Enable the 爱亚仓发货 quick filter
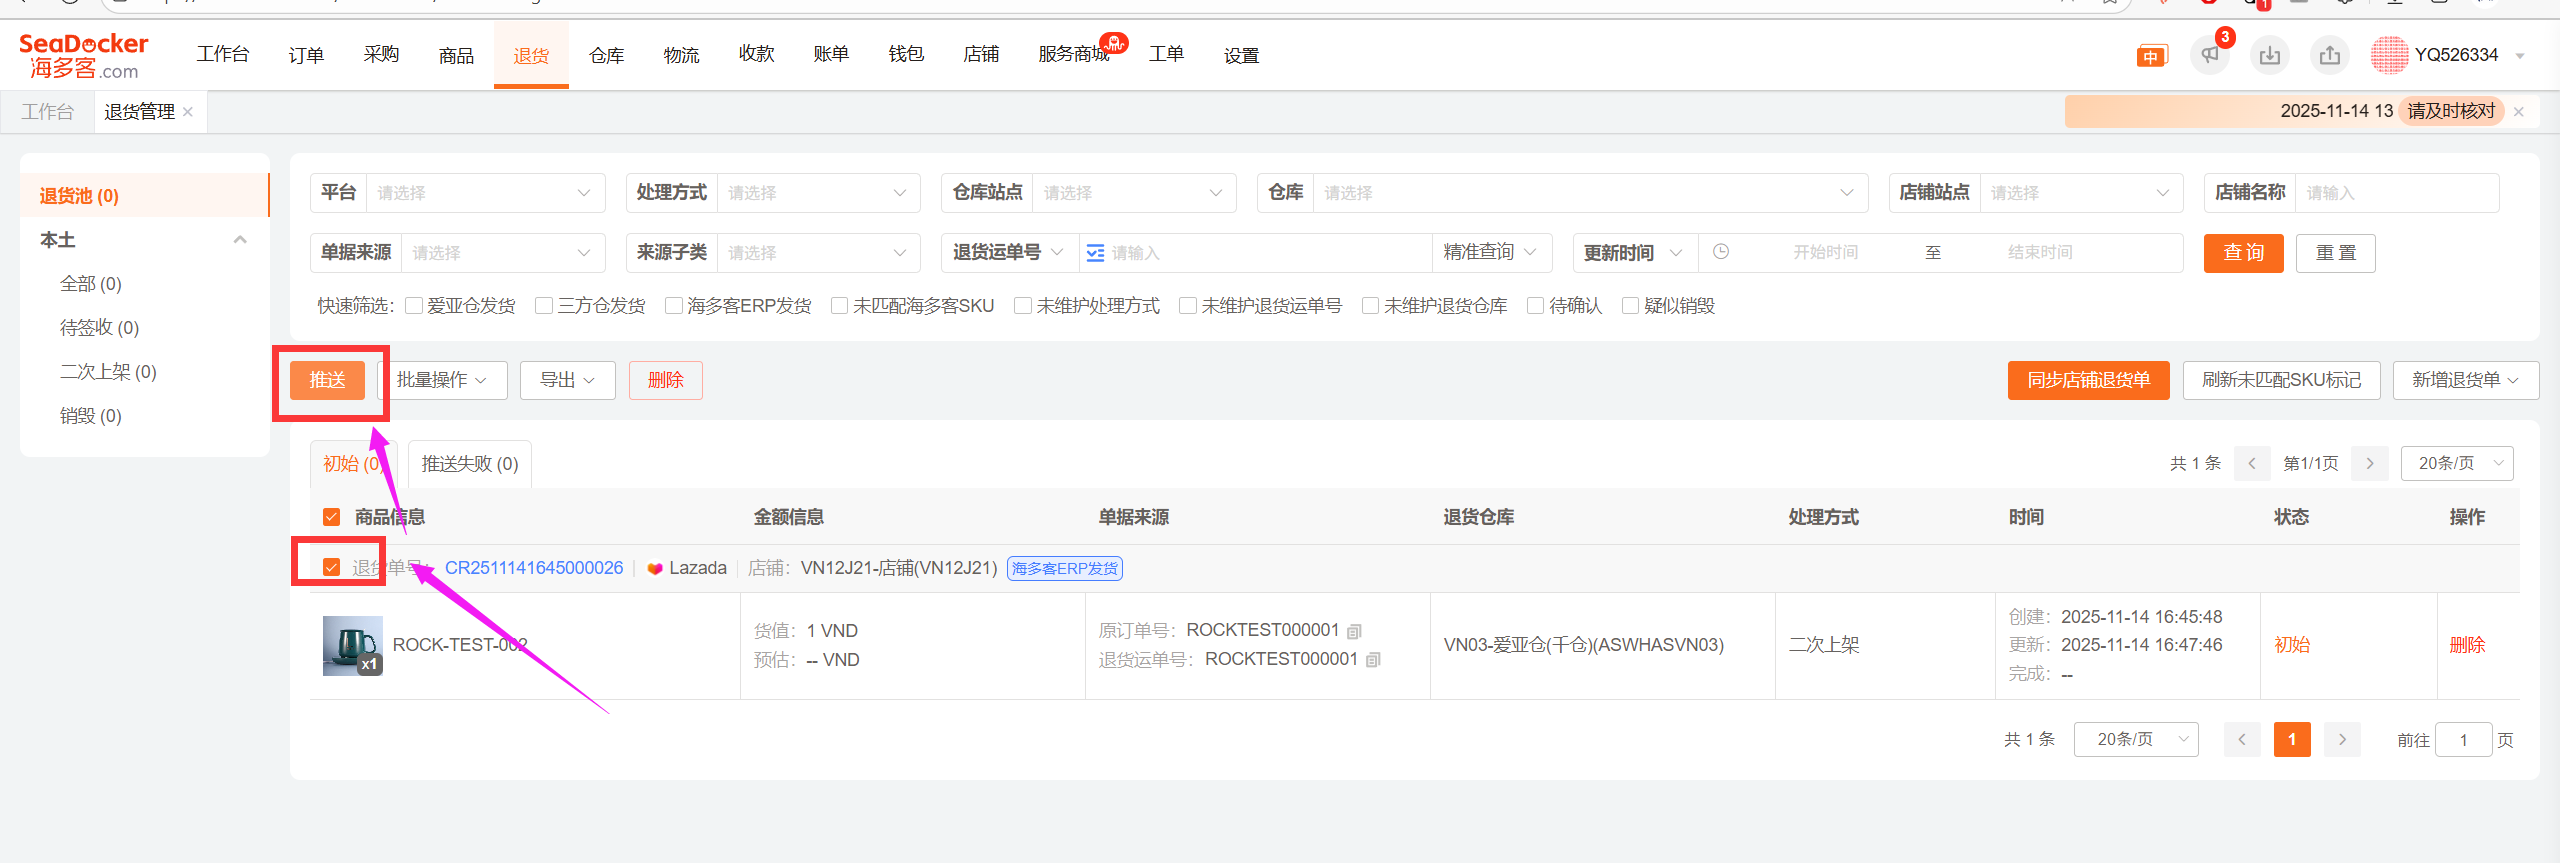Image resolution: width=2560 pixels, height=863 pixels. 414,306
